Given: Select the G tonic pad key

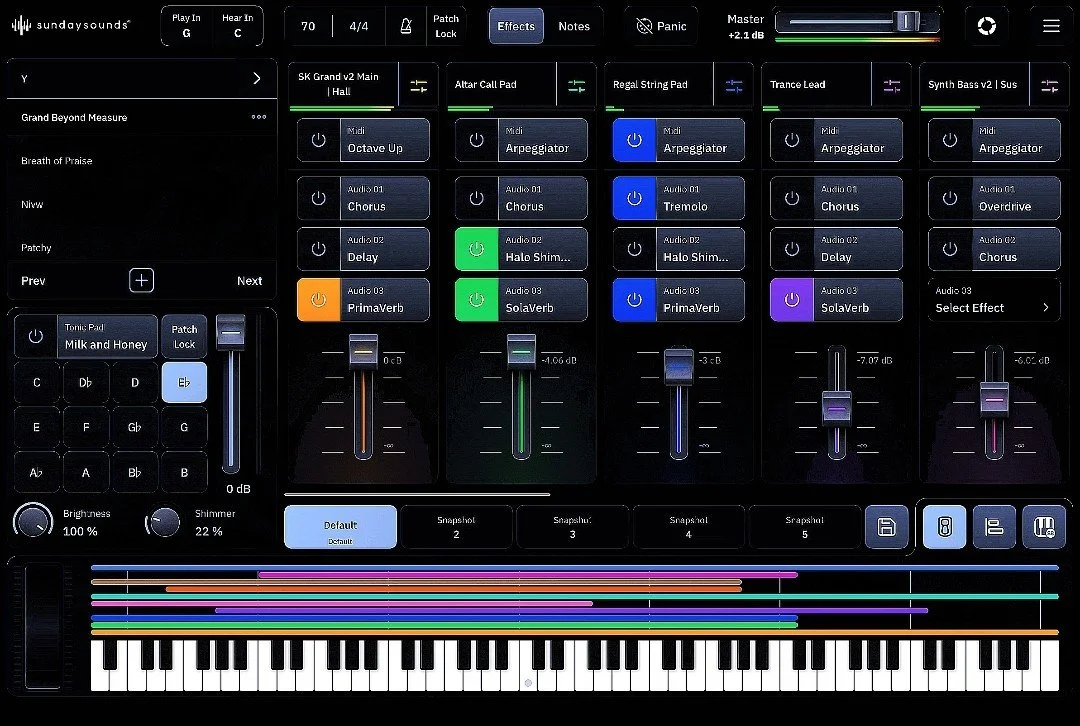Looking at the screenshot, I should 184,427.
